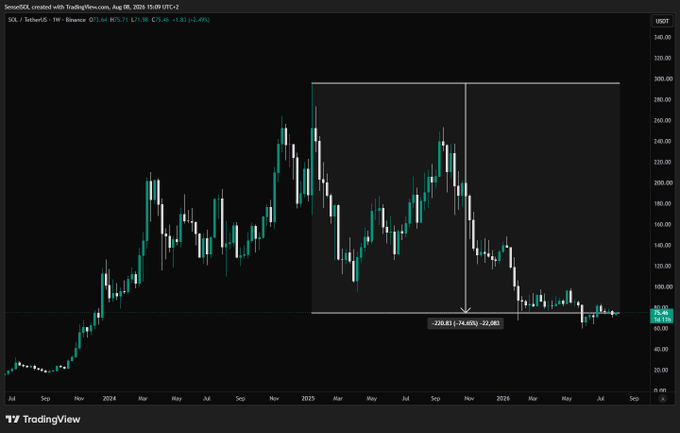This screenshot has height=433, width=680.
Task: Click the 260.00 price axis label
Action: (x=663, y=121)
